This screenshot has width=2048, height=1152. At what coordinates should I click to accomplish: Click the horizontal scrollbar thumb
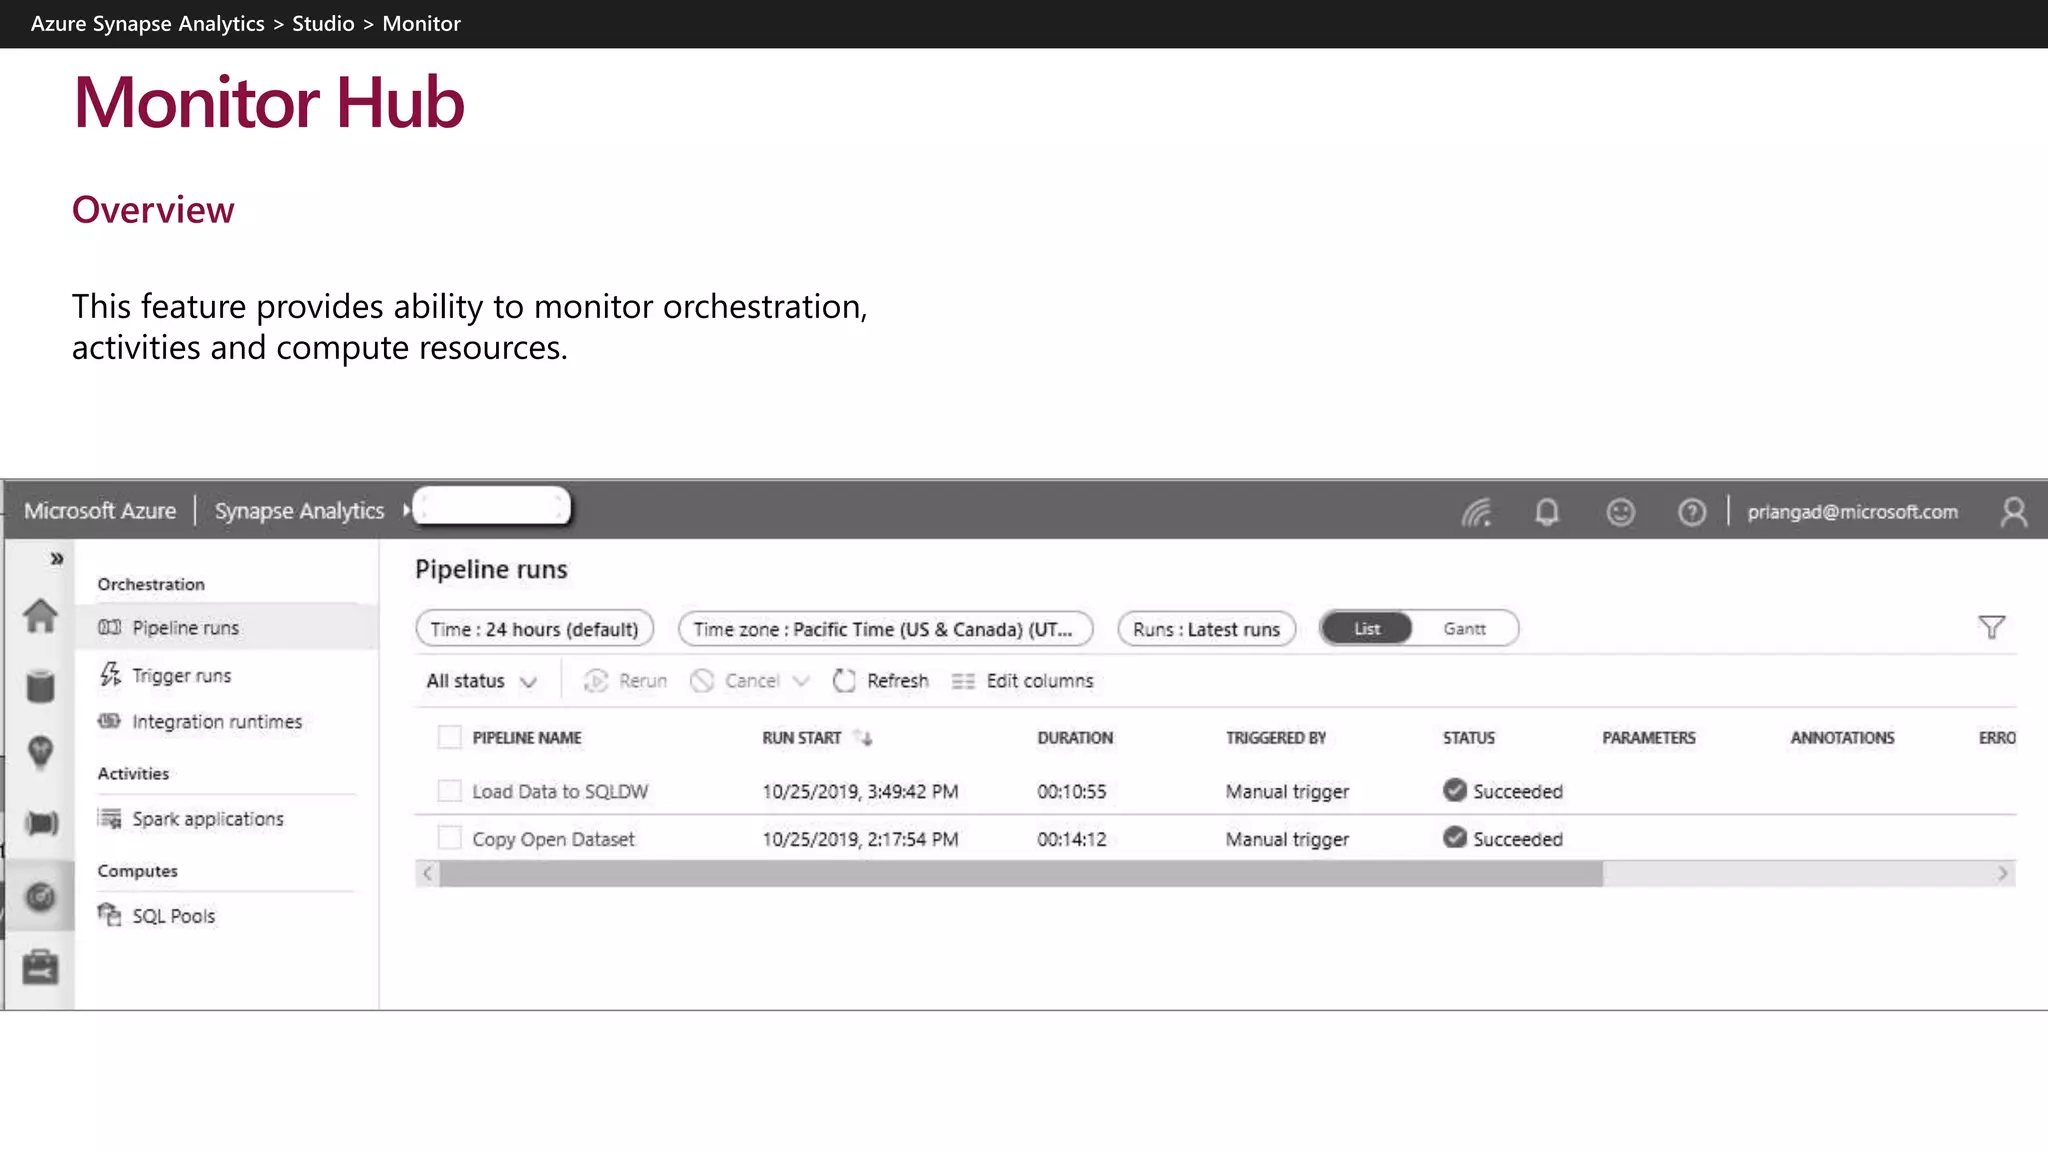[x=1021, y=874]
